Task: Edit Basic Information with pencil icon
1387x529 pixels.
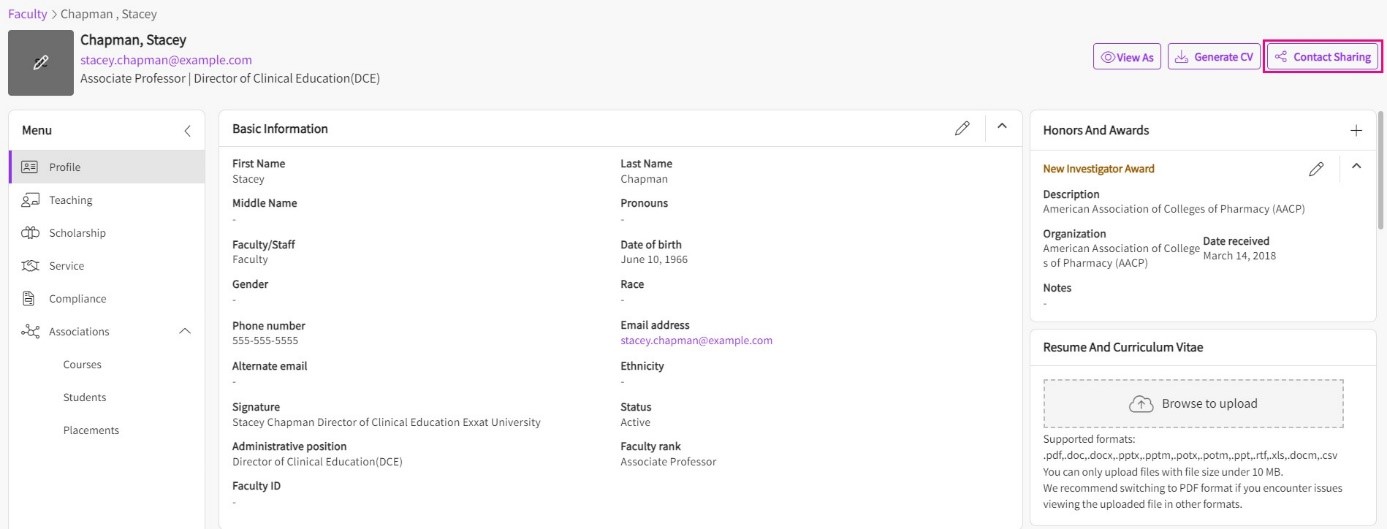Action: 962,128
